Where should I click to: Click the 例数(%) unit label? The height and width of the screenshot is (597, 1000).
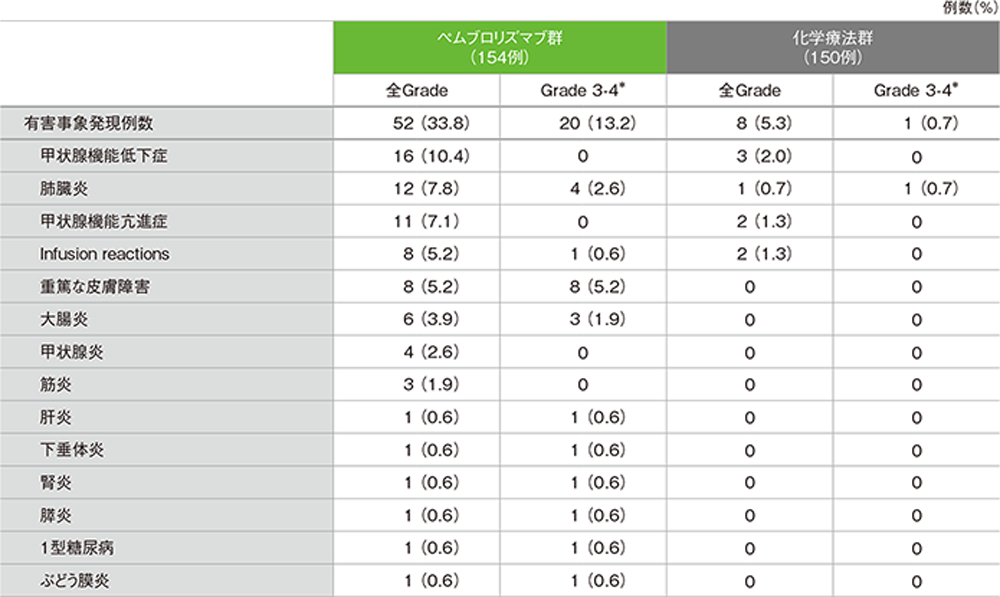(x=970, y=8)
